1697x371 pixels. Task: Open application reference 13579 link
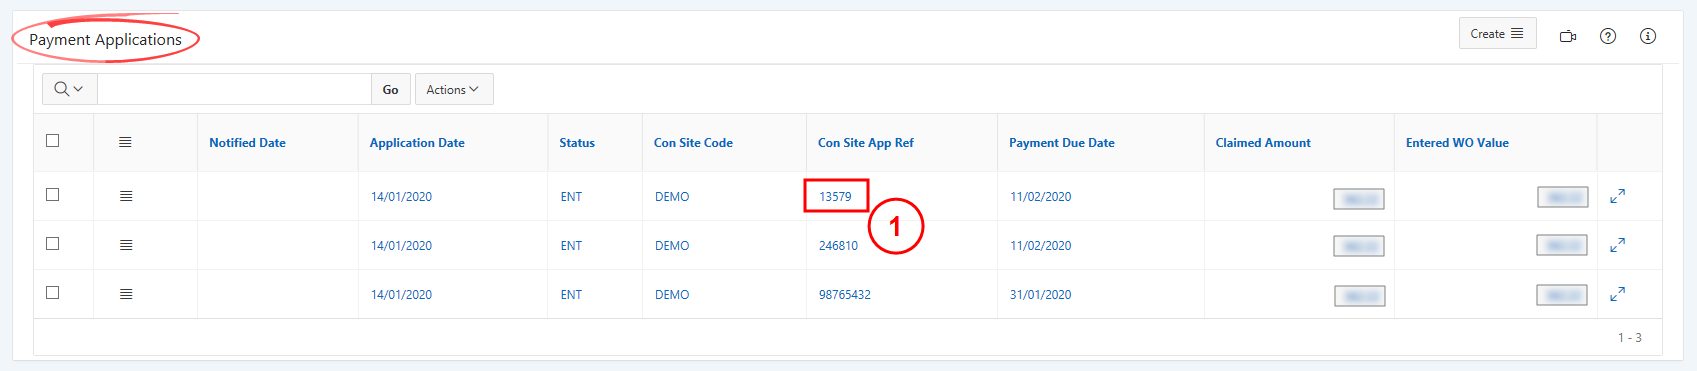pyautogui.click(x=835, y=197)
